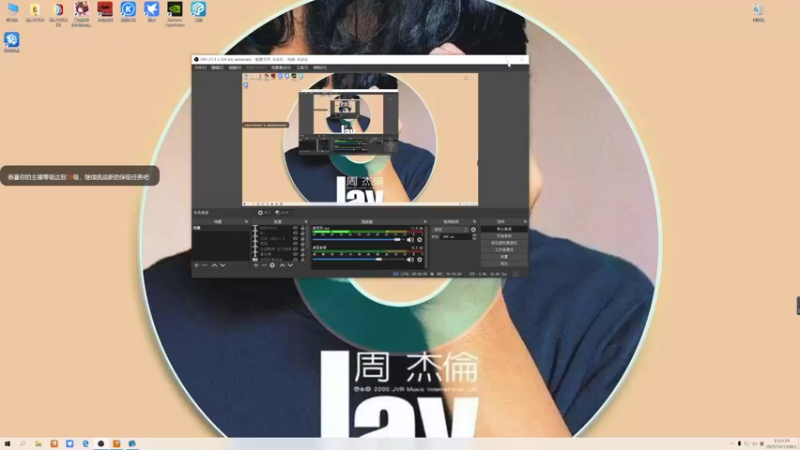Pop out the Scene Transitions dock via its header icon
This screenshot has width=800, height=450.
pos(475,221)
